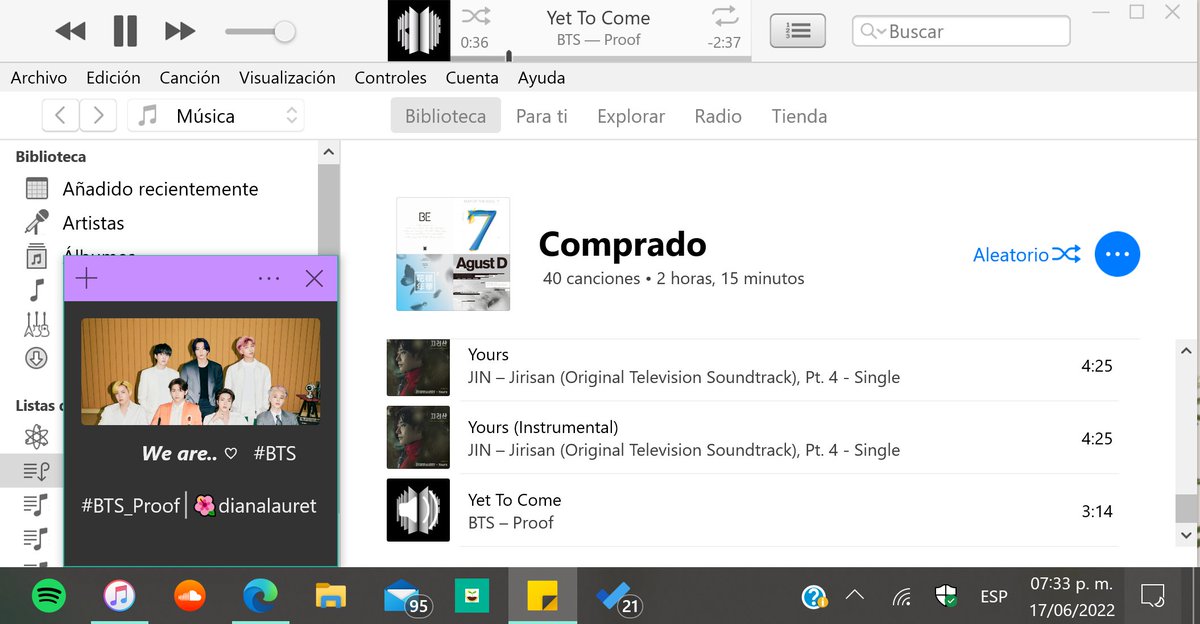This screenshot has height=624, width=1200.
Task: Switch to the Para ti tab
Action: click(x=542, y=116)
